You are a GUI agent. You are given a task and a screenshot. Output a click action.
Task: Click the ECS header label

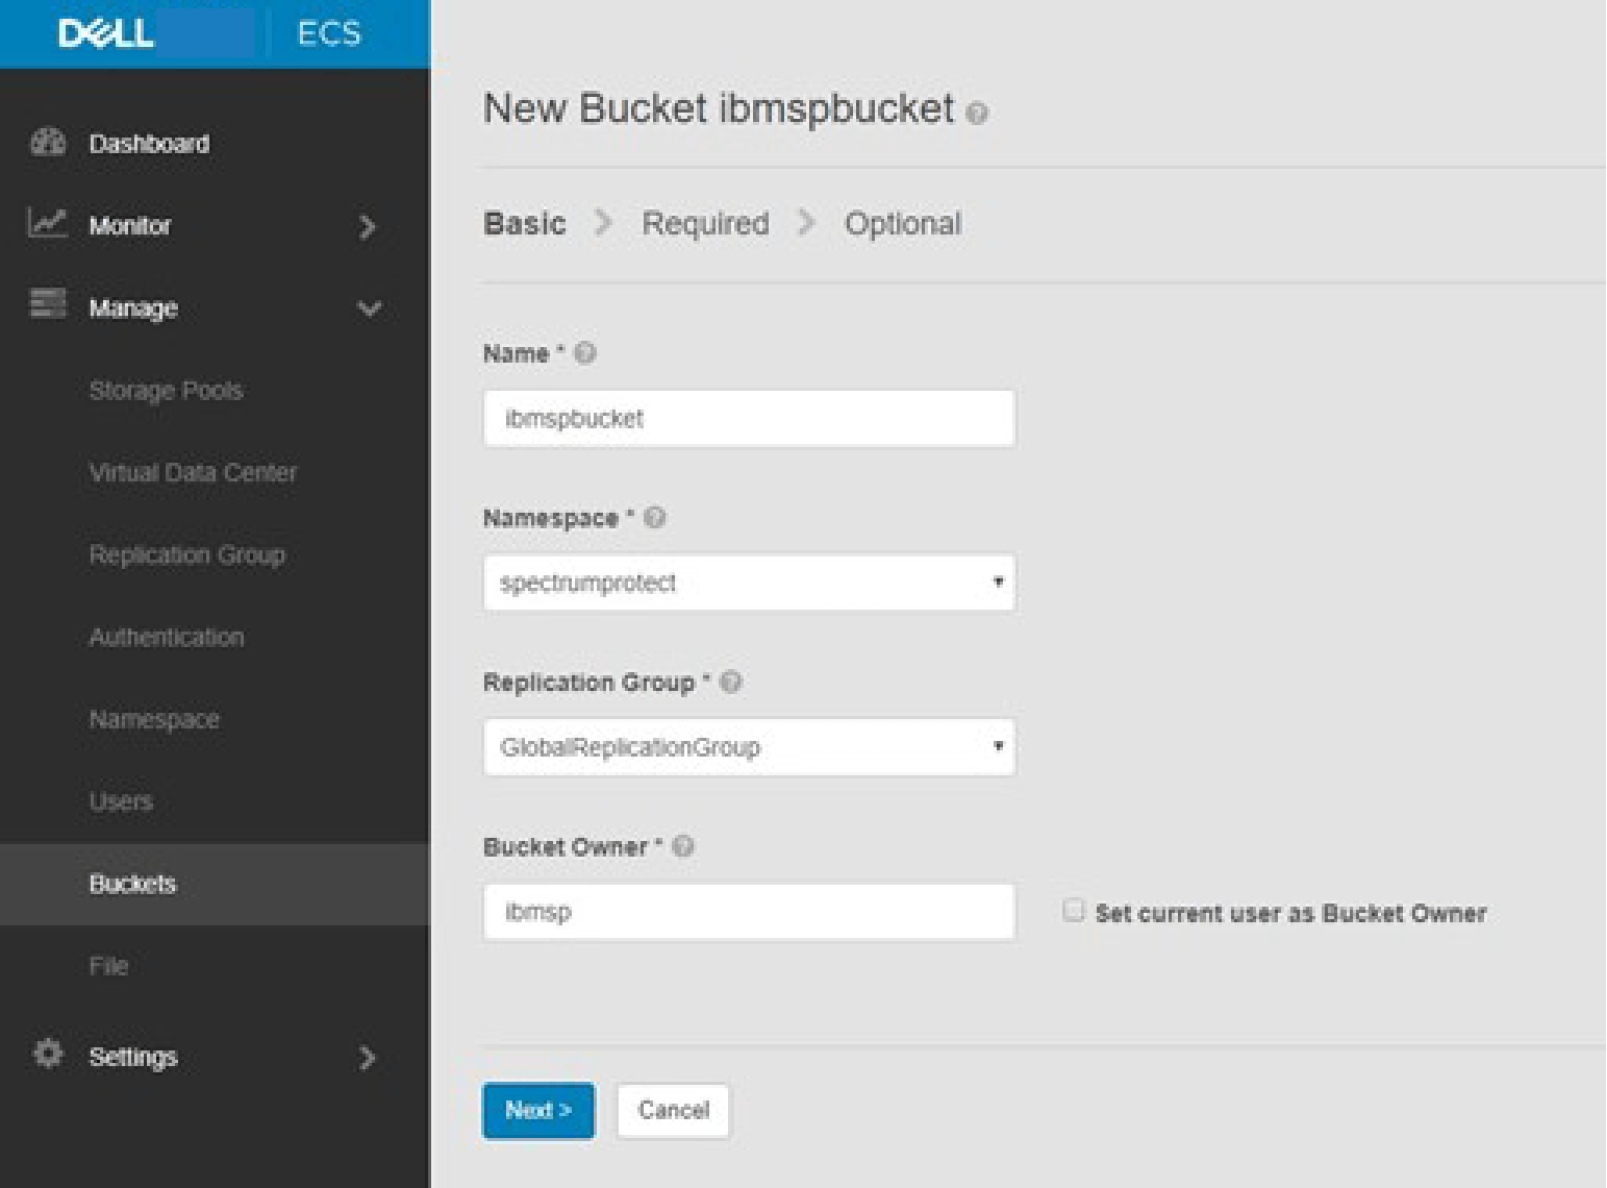pos(329,33)
